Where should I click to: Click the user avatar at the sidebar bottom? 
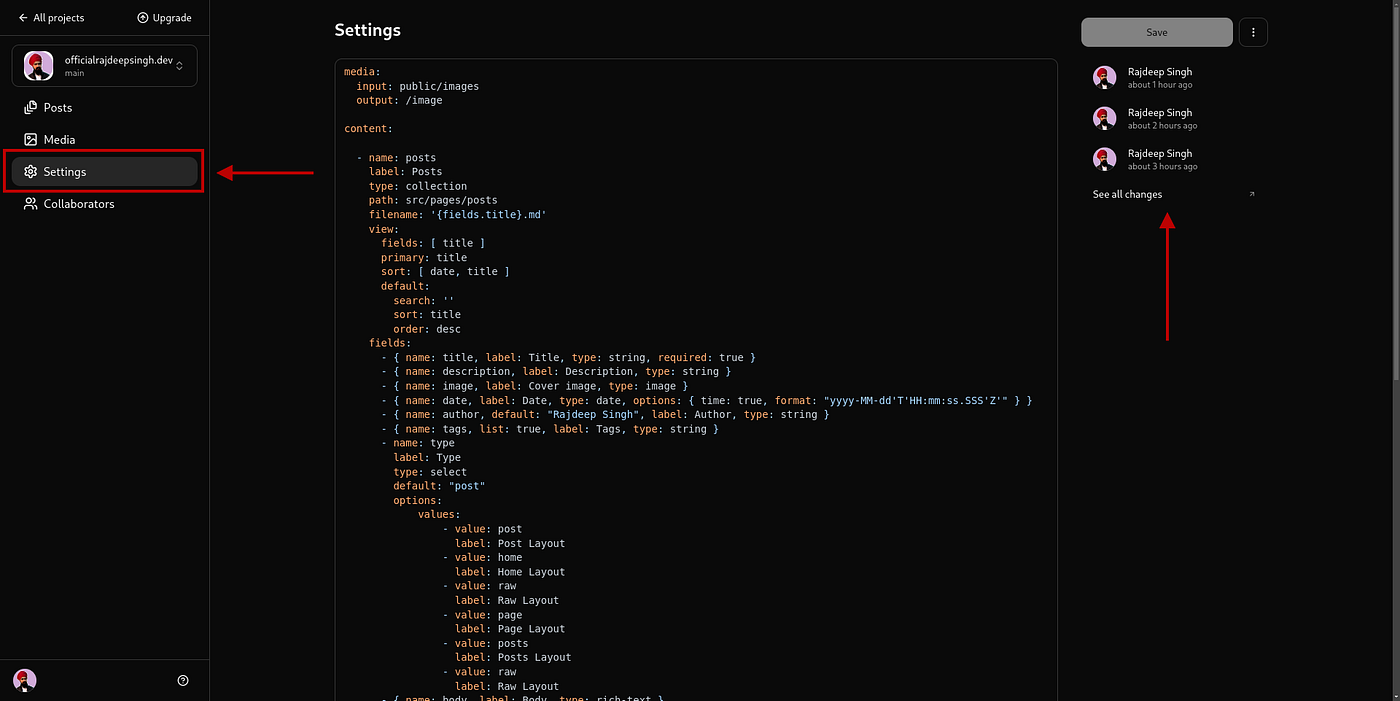click(x=25, y=680)
